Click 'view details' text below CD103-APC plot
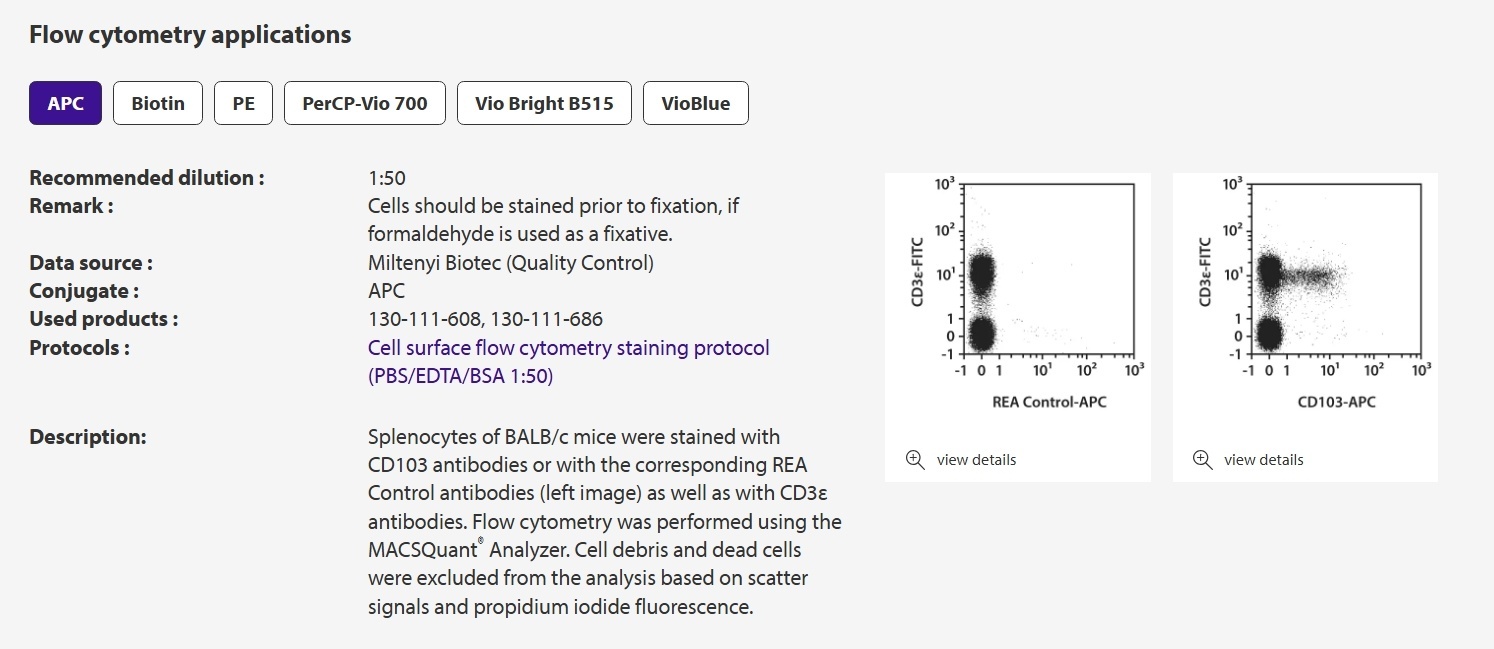 [x=1264, y=460]
